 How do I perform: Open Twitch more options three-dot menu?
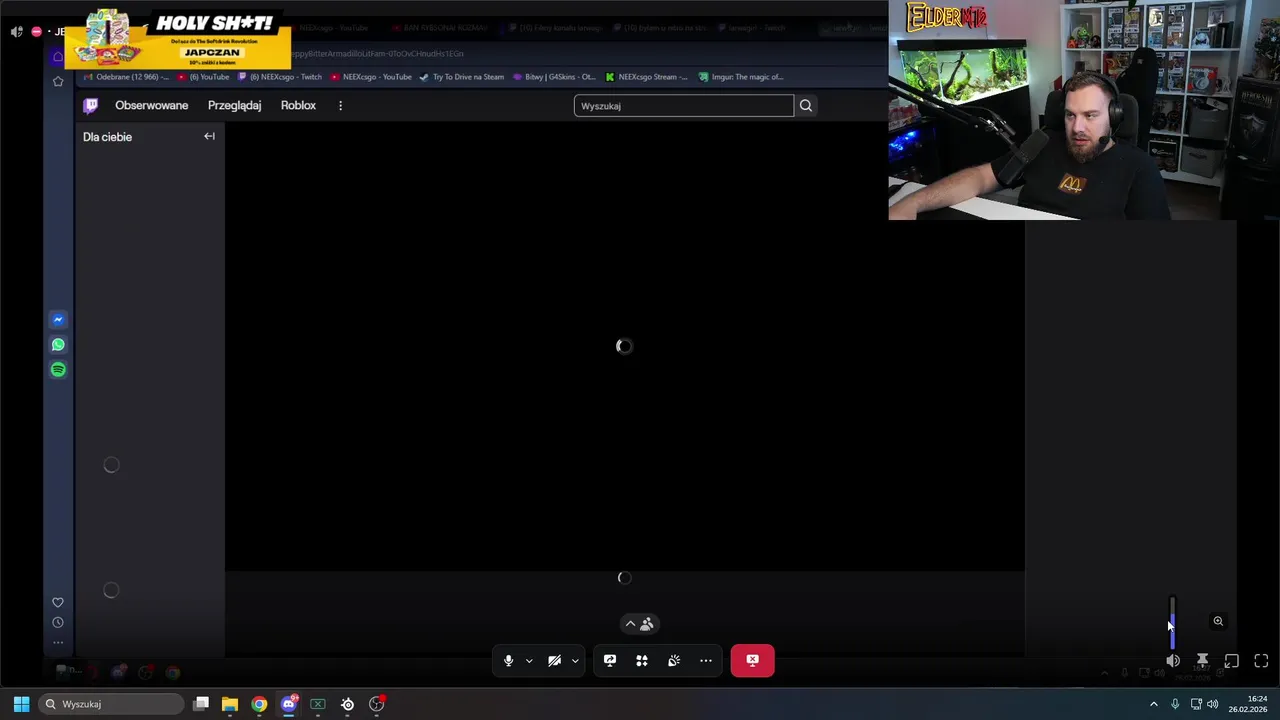(x=340, y=105)
